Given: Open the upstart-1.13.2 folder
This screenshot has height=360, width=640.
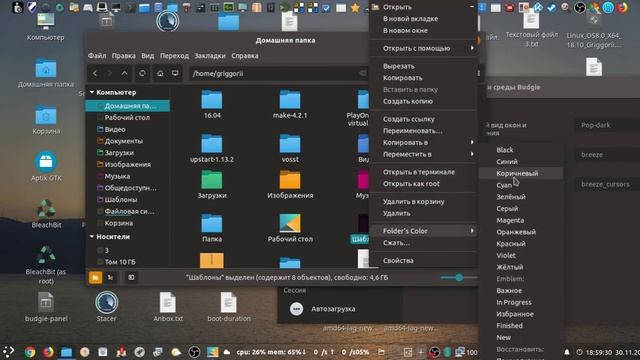Looking at the screenshot, I should tap(212, 149).
